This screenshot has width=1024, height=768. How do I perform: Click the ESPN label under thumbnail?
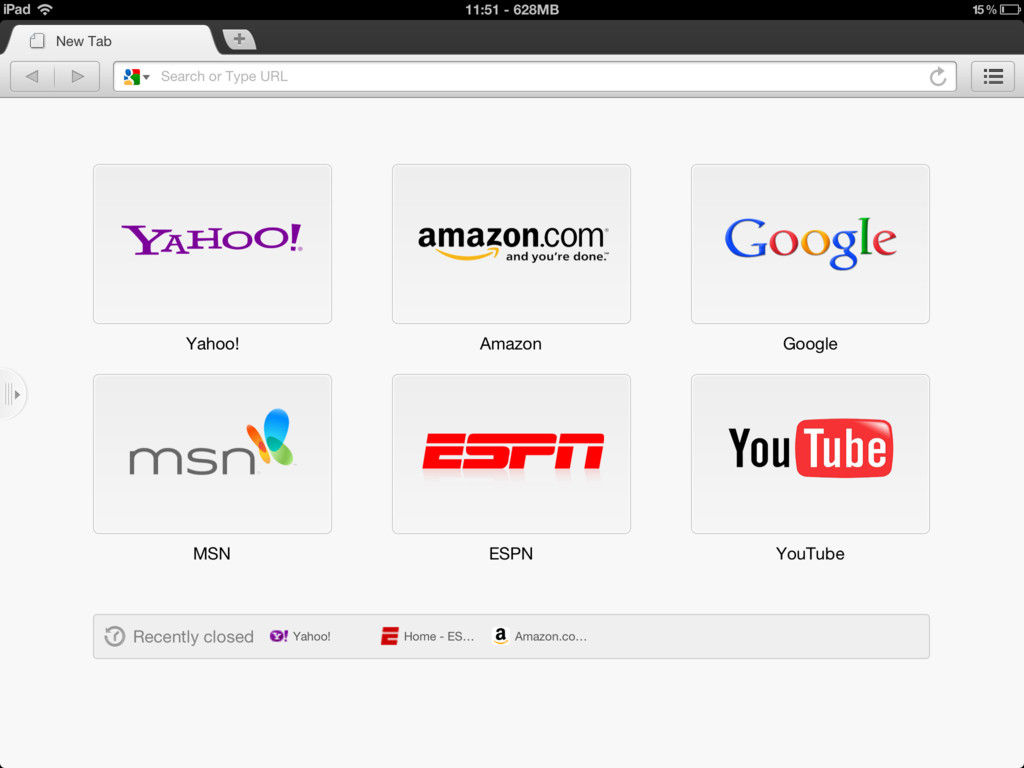pos(511,554)
